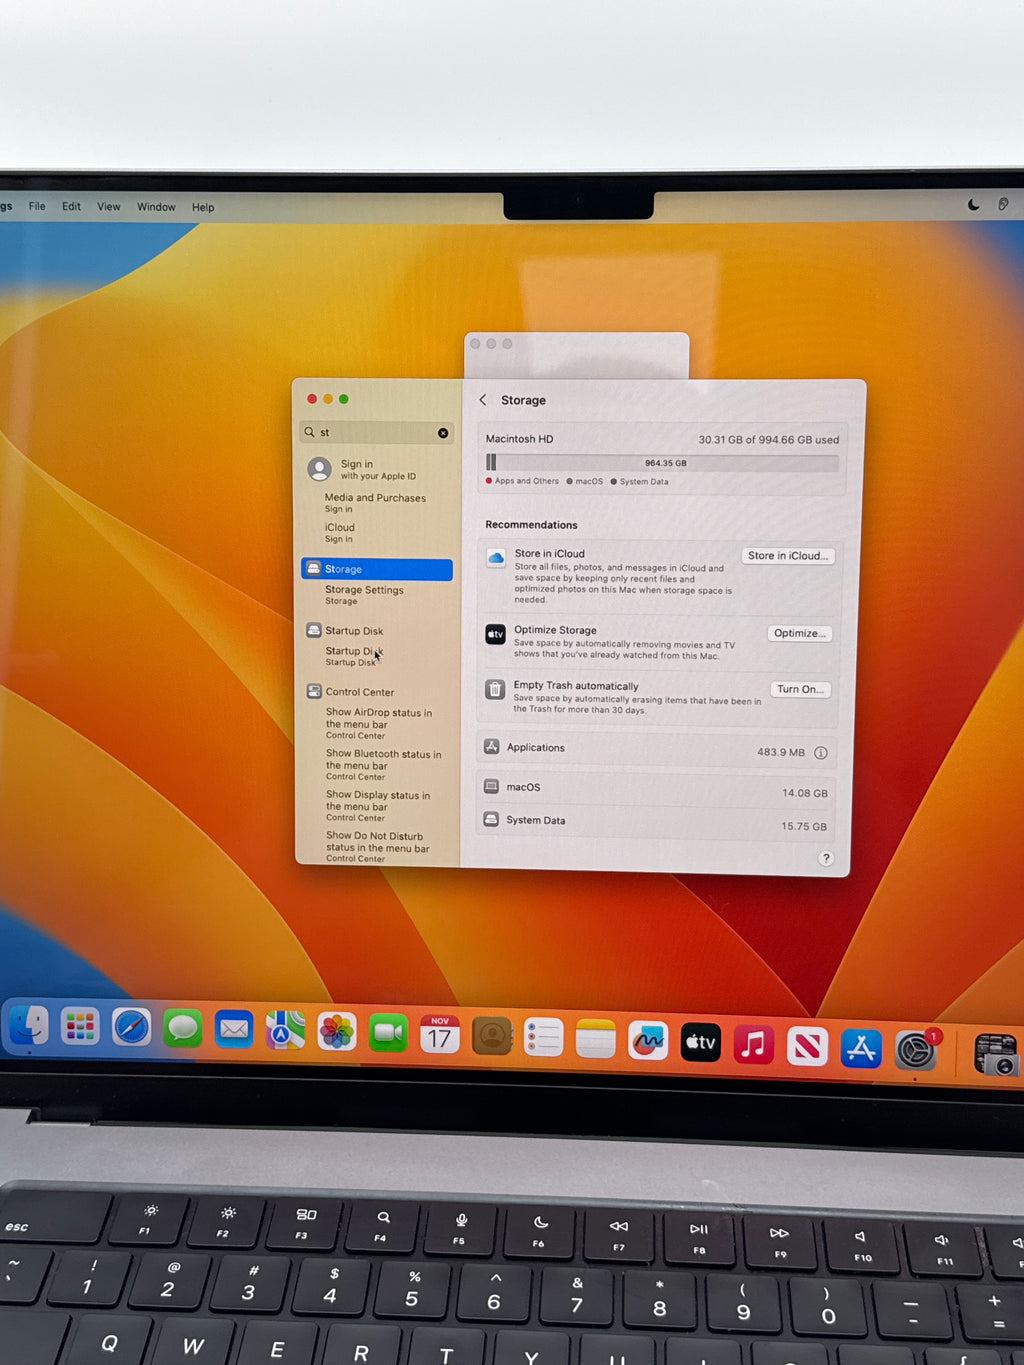Go back from Storage pane

pos(483,400)
